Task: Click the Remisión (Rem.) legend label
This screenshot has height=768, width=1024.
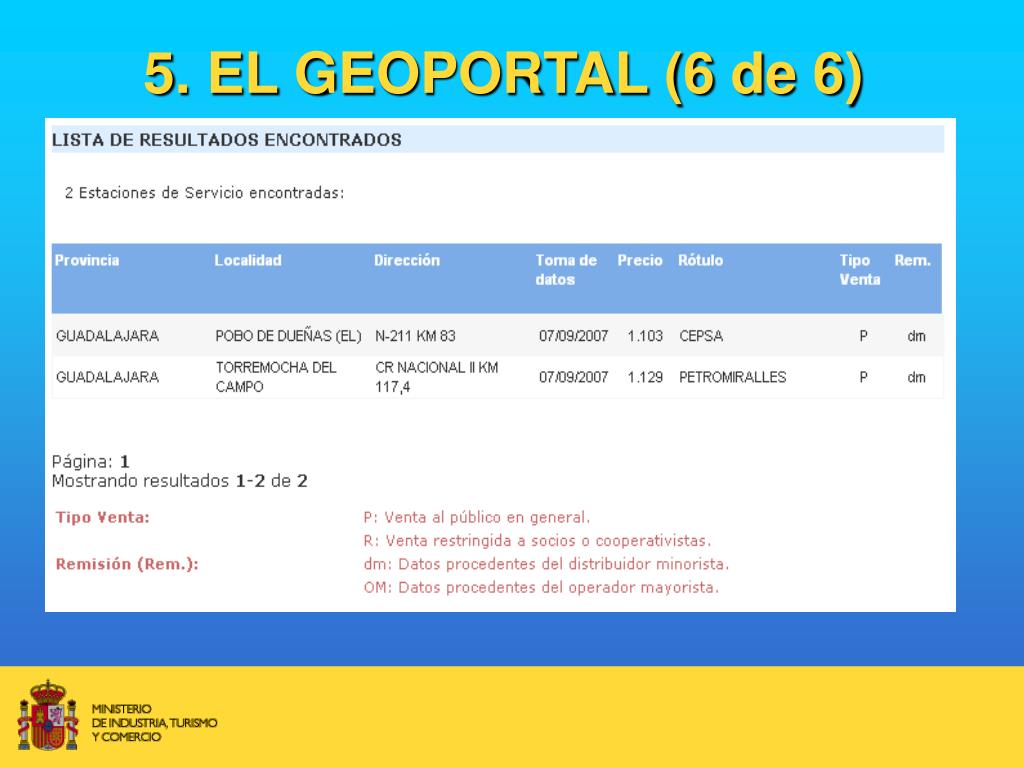Action: pyautogui.click(x=127, y=564)
